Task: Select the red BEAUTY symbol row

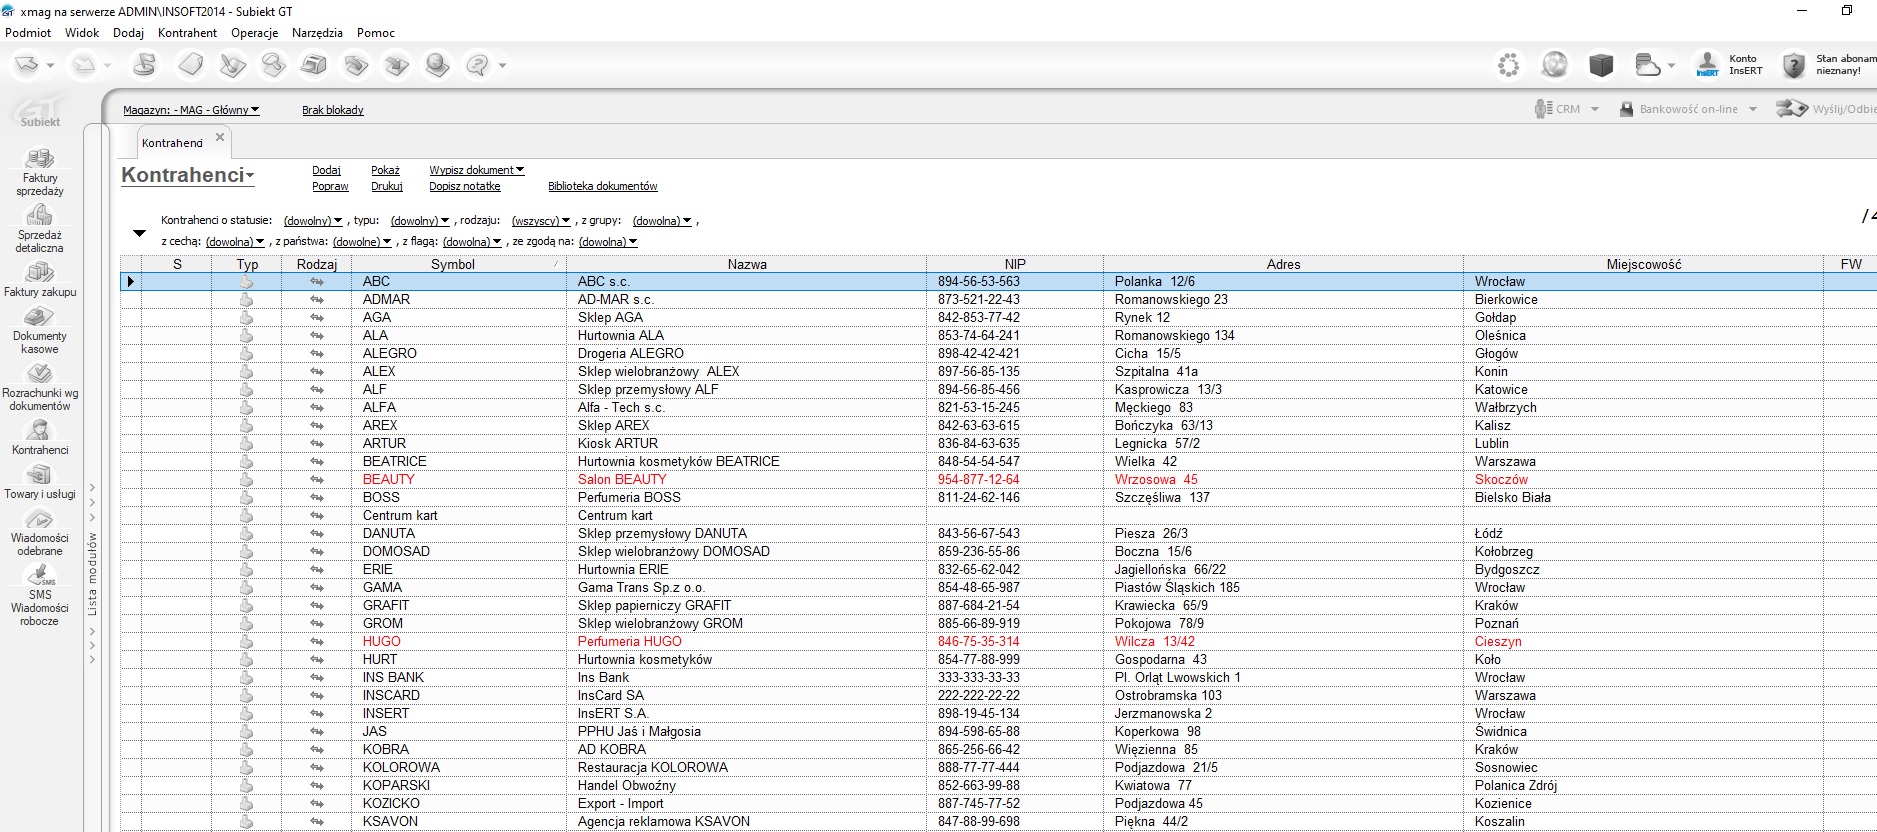Action: (x=389, y=479)
